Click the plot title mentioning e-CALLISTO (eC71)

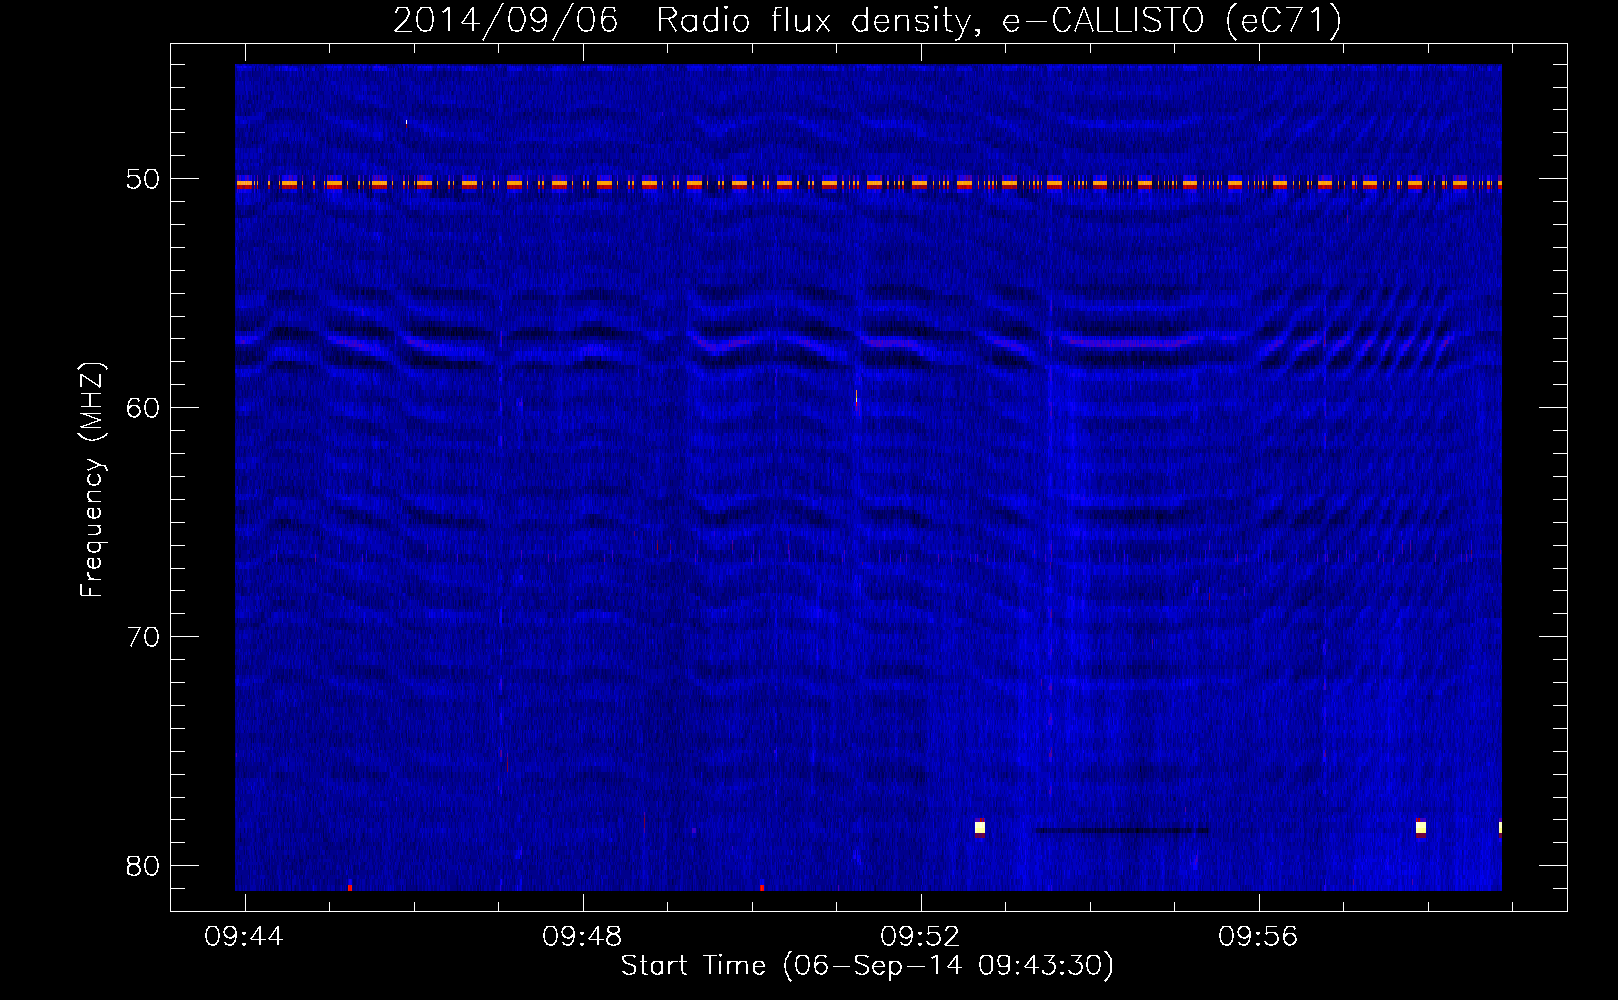pos(867,20)
